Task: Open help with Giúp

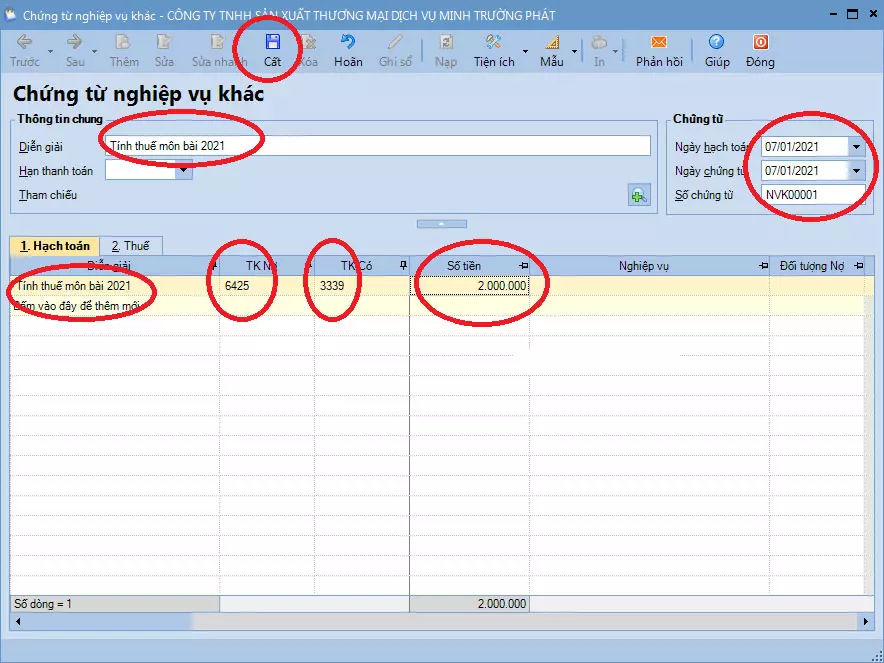Action: point(717,50)
